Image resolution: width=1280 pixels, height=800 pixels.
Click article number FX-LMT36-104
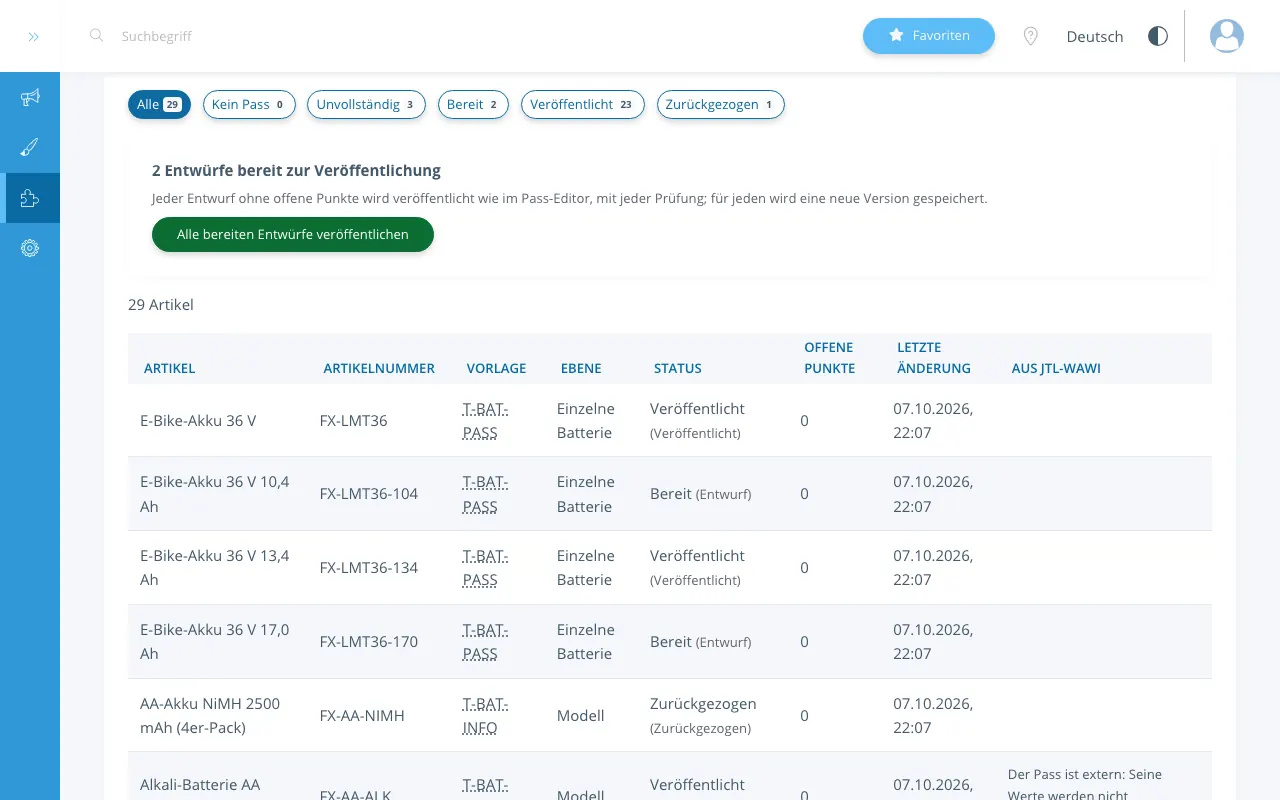(369, 494)
